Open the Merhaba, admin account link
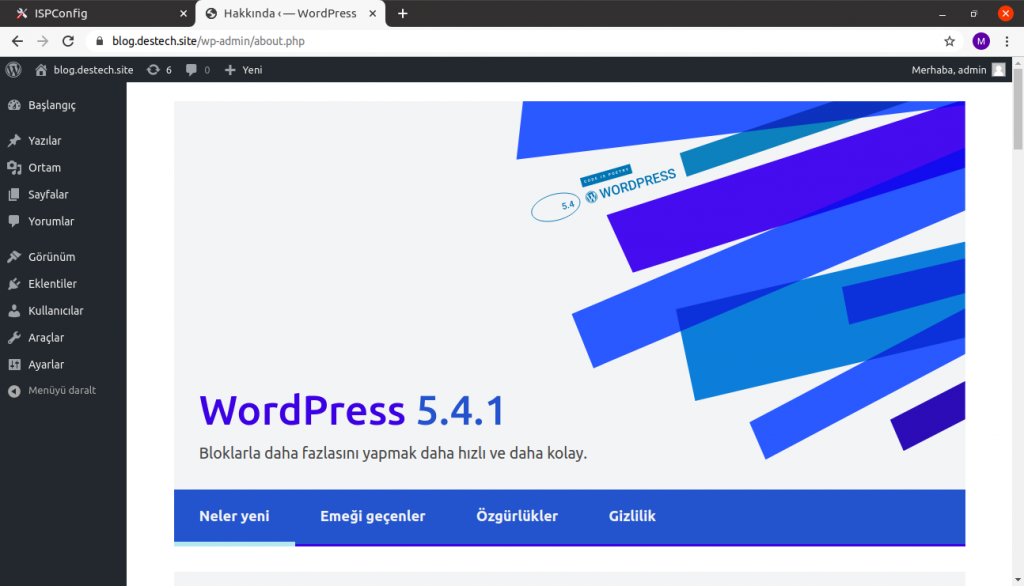 click(x=949, y=70)
